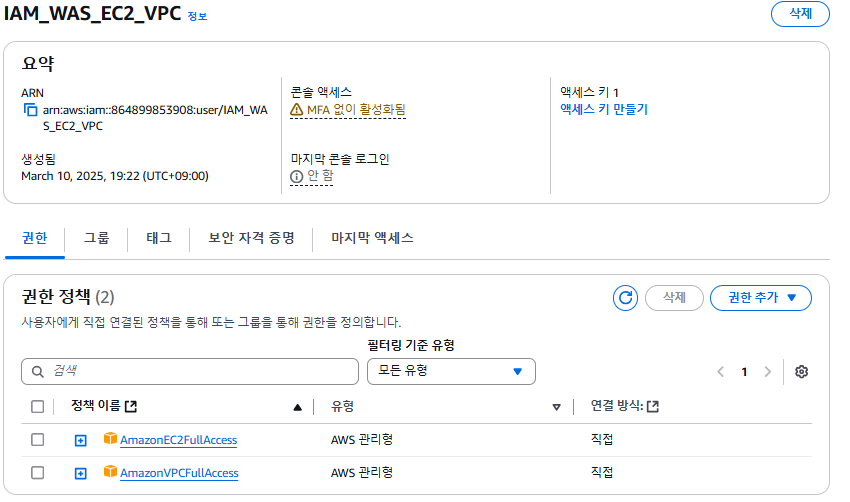Click the orange policy icon for AmazonVPCFullAccess
The width and height of the screenshot is (850, 502).
(x=110, y=471)
